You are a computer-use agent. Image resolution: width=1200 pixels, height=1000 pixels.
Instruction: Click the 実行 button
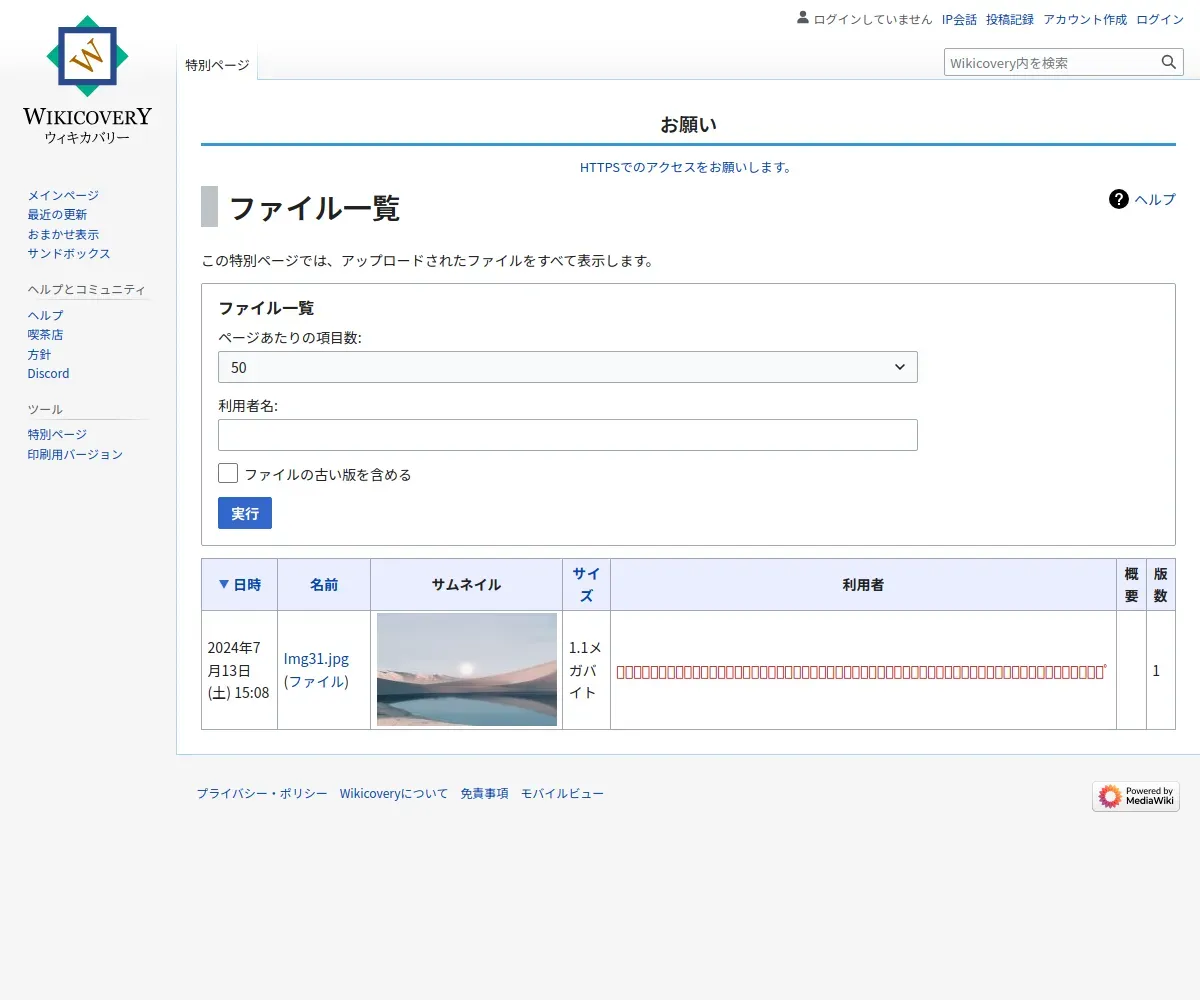(245, 513)
